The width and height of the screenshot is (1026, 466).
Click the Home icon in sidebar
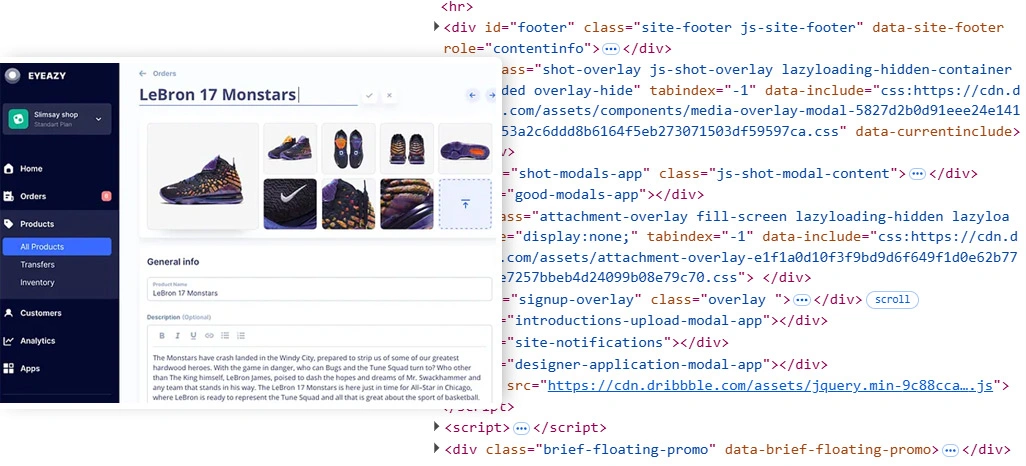(x=9, y=169)
